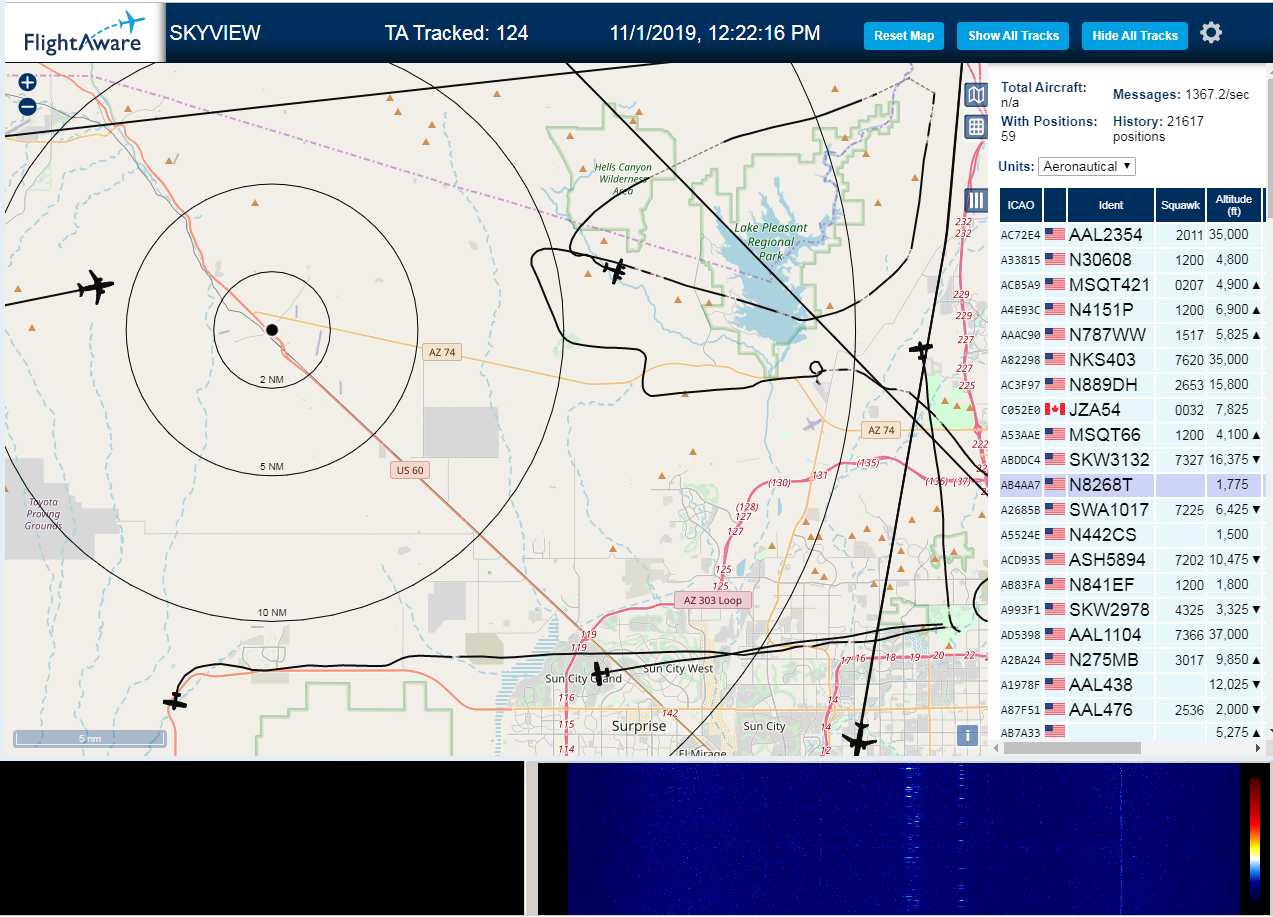Select the MSQT66 aircraft row
The width and height of the screenshot is (1273, 917).
pyautogui.click(x=1131, y=434)
